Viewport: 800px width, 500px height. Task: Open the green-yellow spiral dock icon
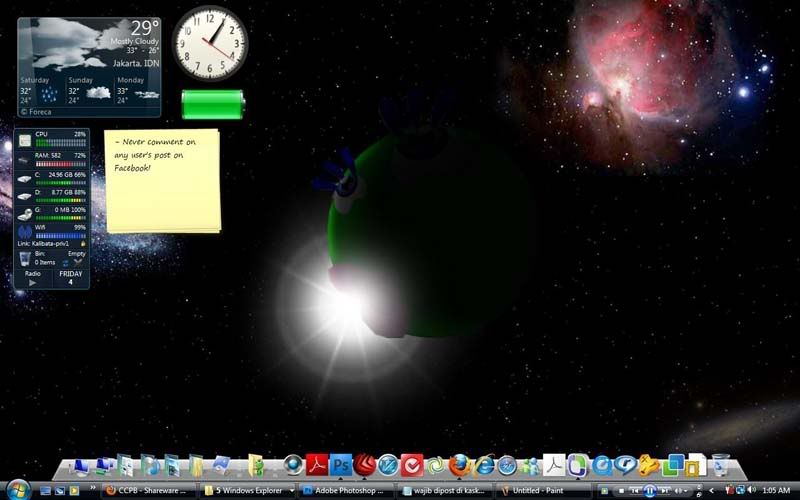point(436,466)
